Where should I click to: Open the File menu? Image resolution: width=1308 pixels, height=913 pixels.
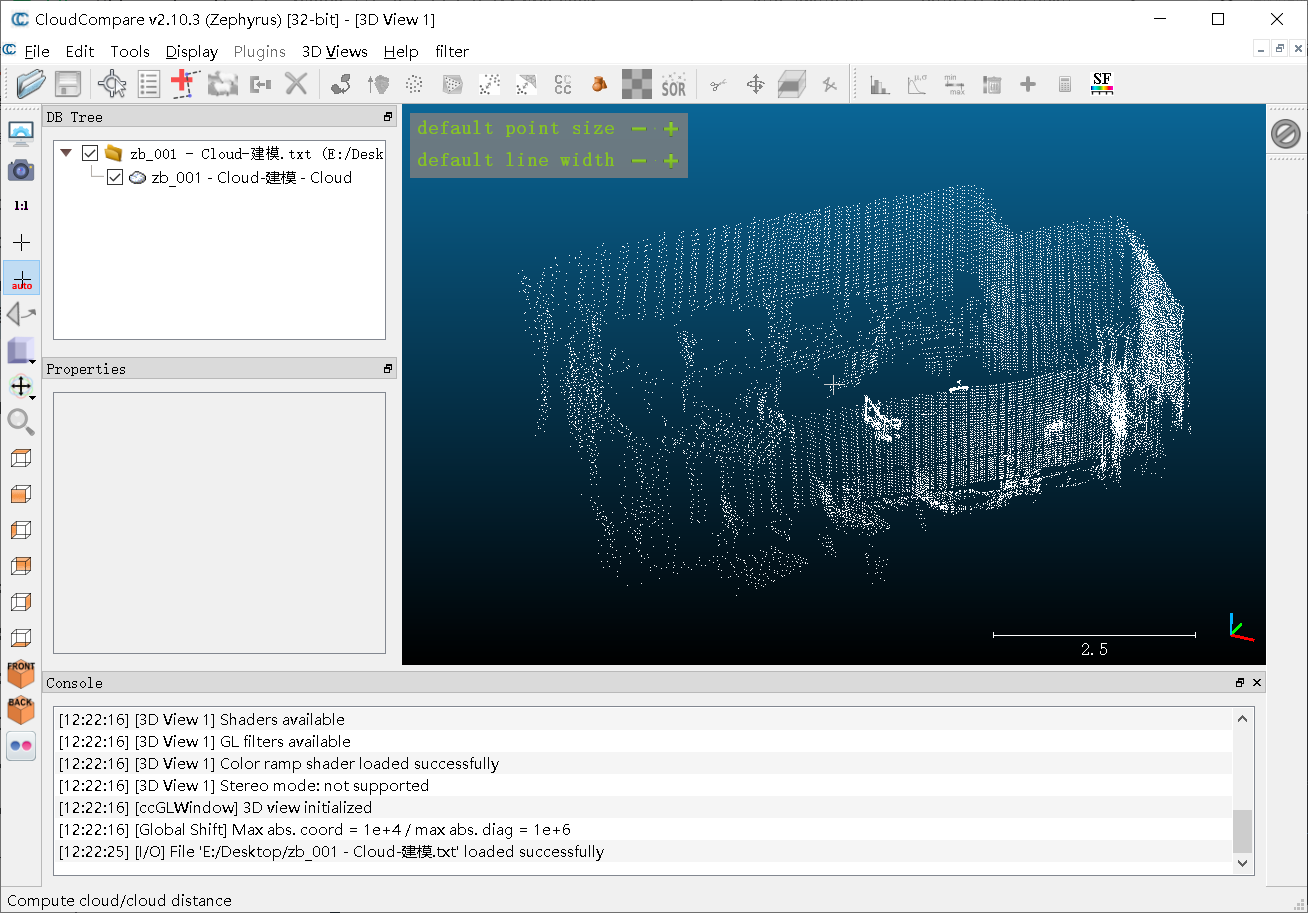pos(36,51)
